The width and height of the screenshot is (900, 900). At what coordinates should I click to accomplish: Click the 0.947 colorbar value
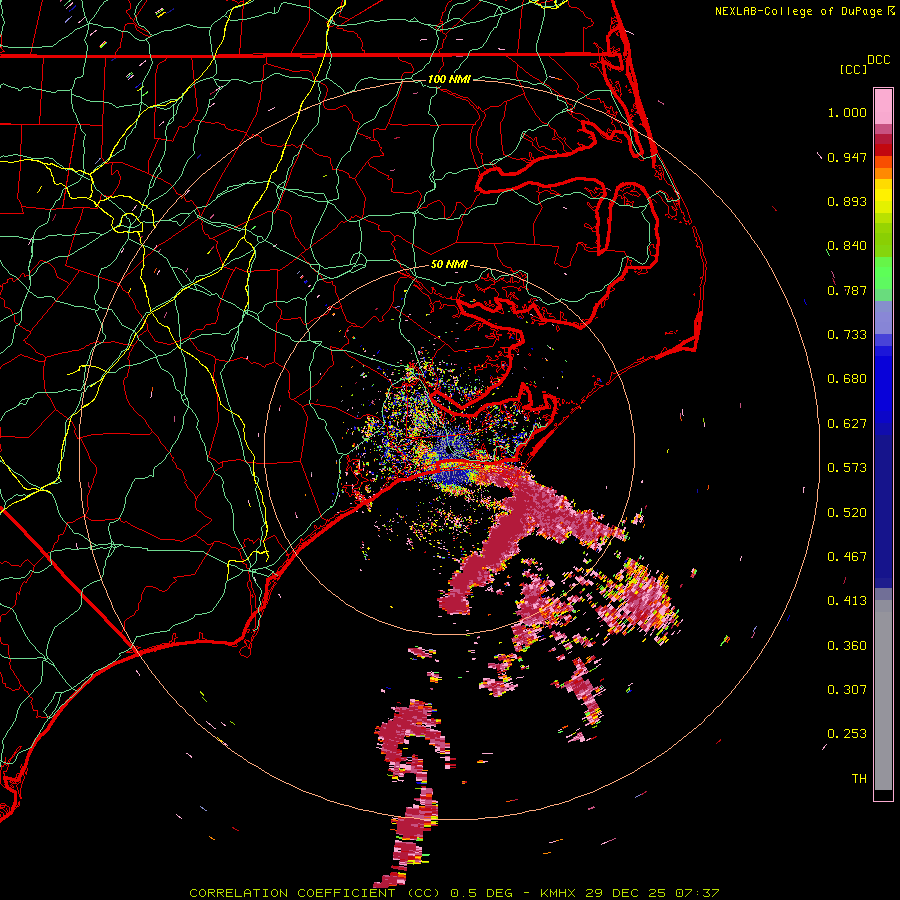click(x=847, y=157)
